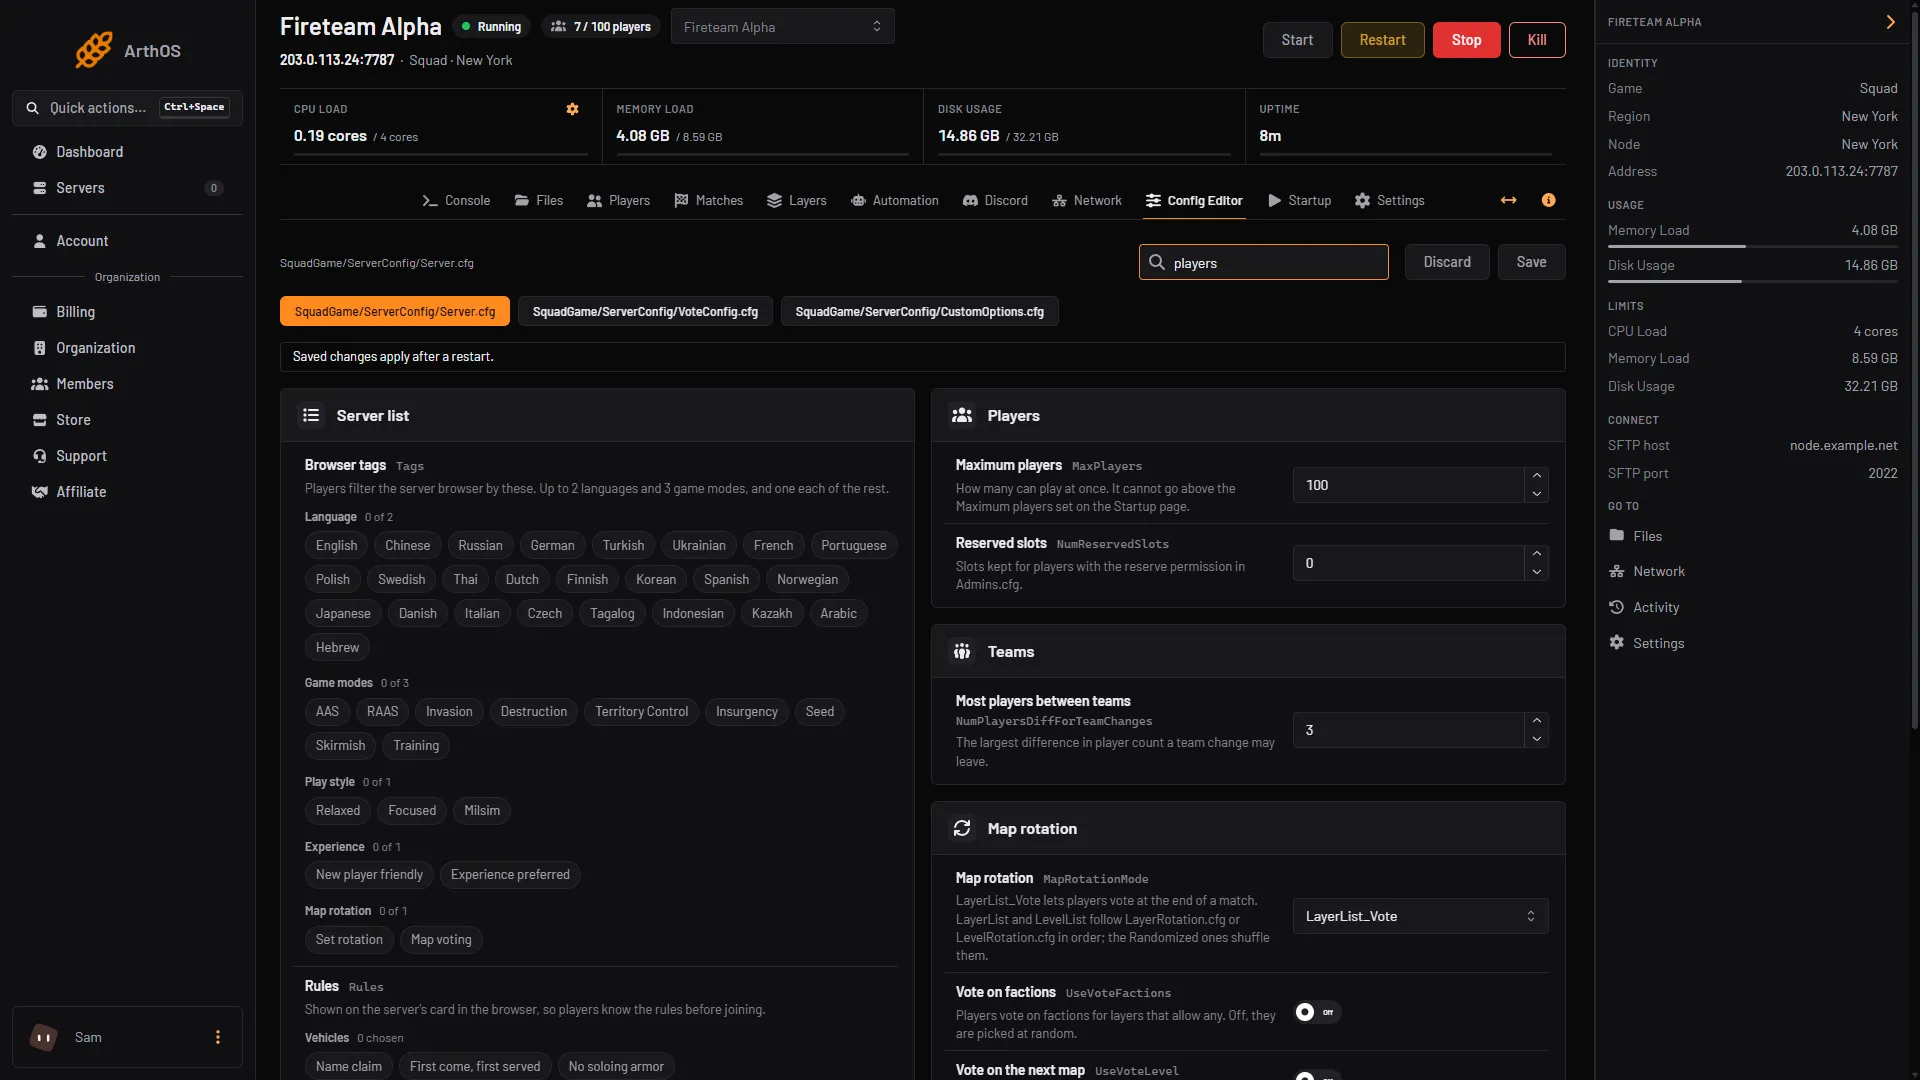This screenshot has height=1080, width=1920.
Task: Toggle the width expand arrows icon
Action: point(1508,200)
